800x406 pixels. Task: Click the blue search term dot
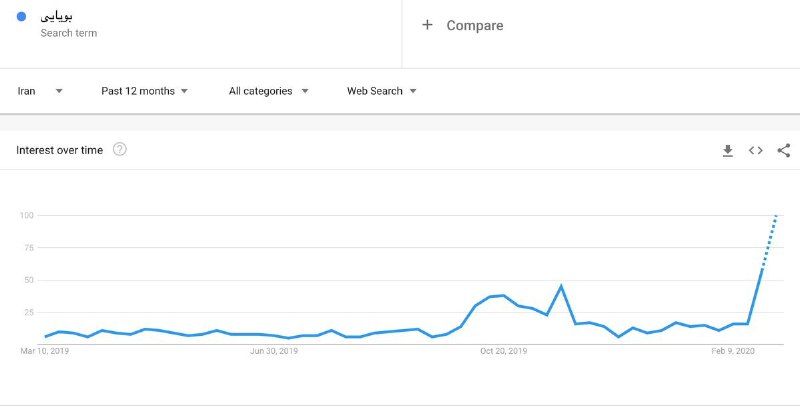click(22, 17)
